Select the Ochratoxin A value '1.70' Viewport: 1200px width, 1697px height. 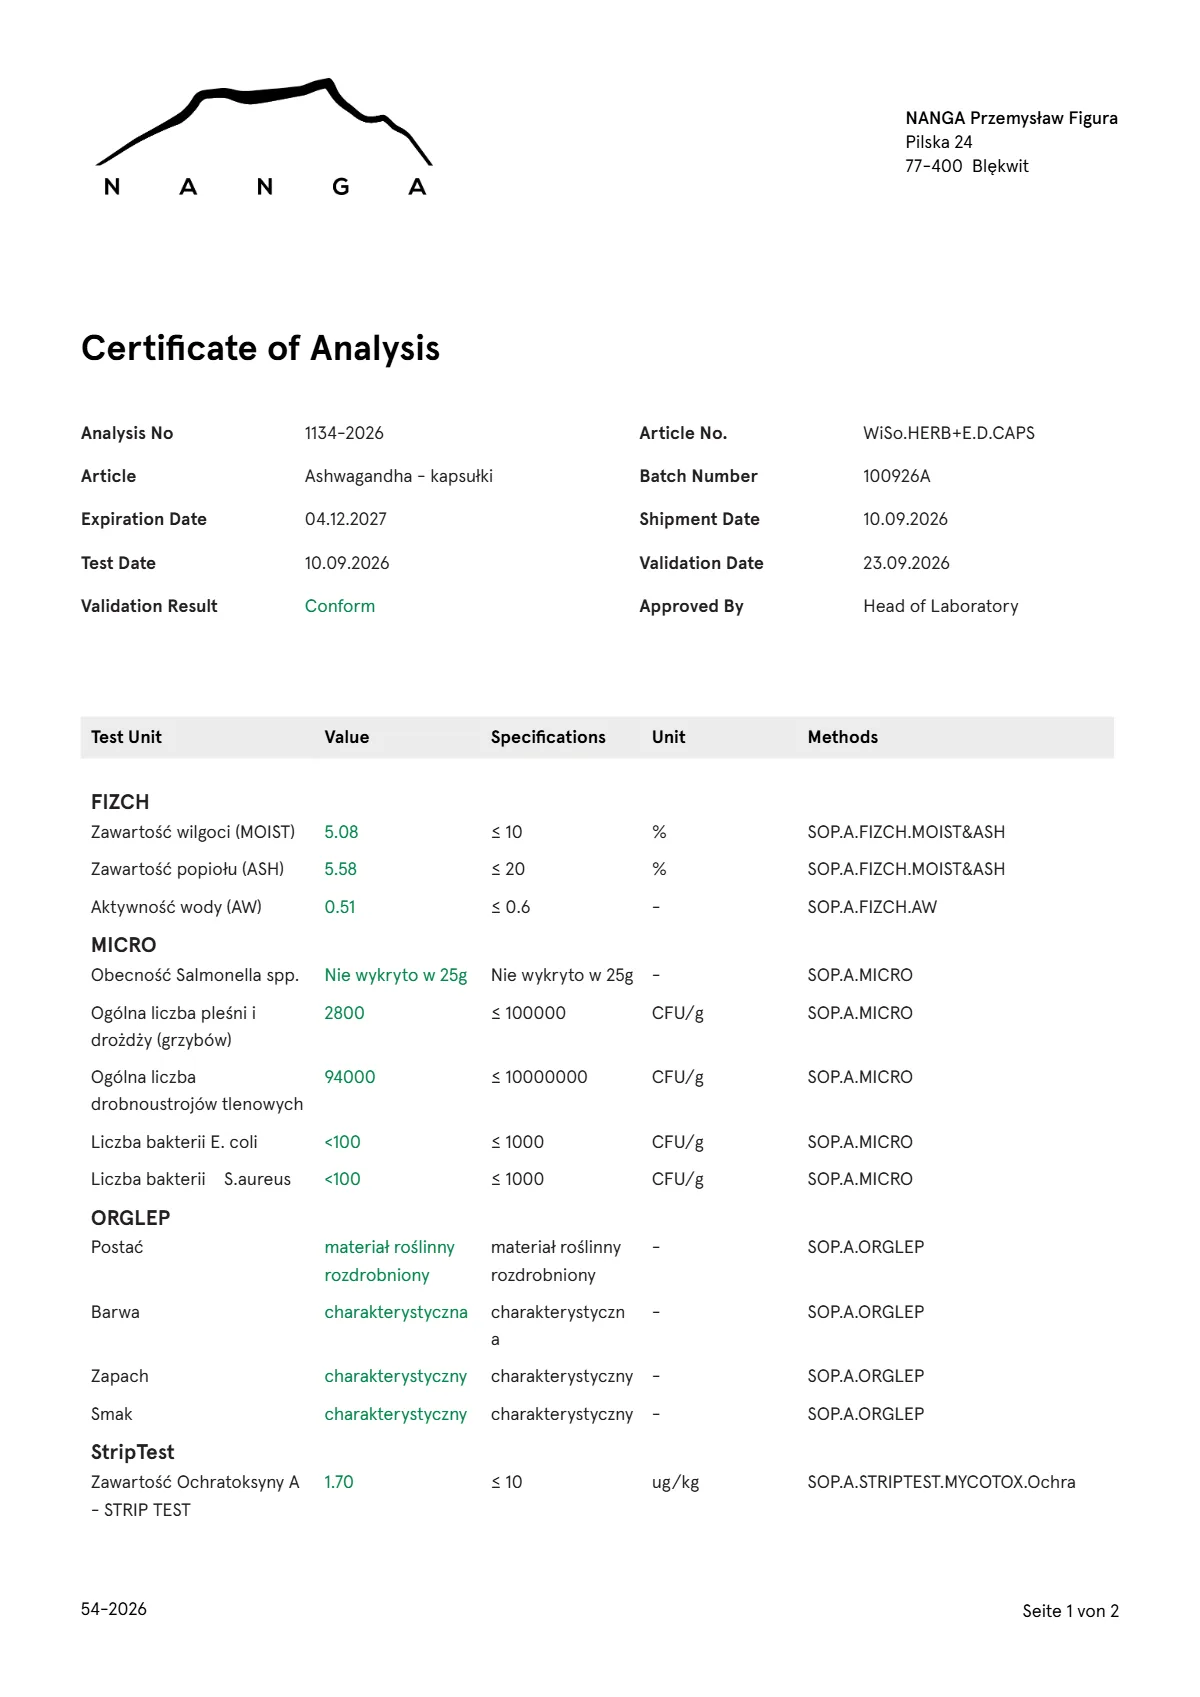[339, 1482]
